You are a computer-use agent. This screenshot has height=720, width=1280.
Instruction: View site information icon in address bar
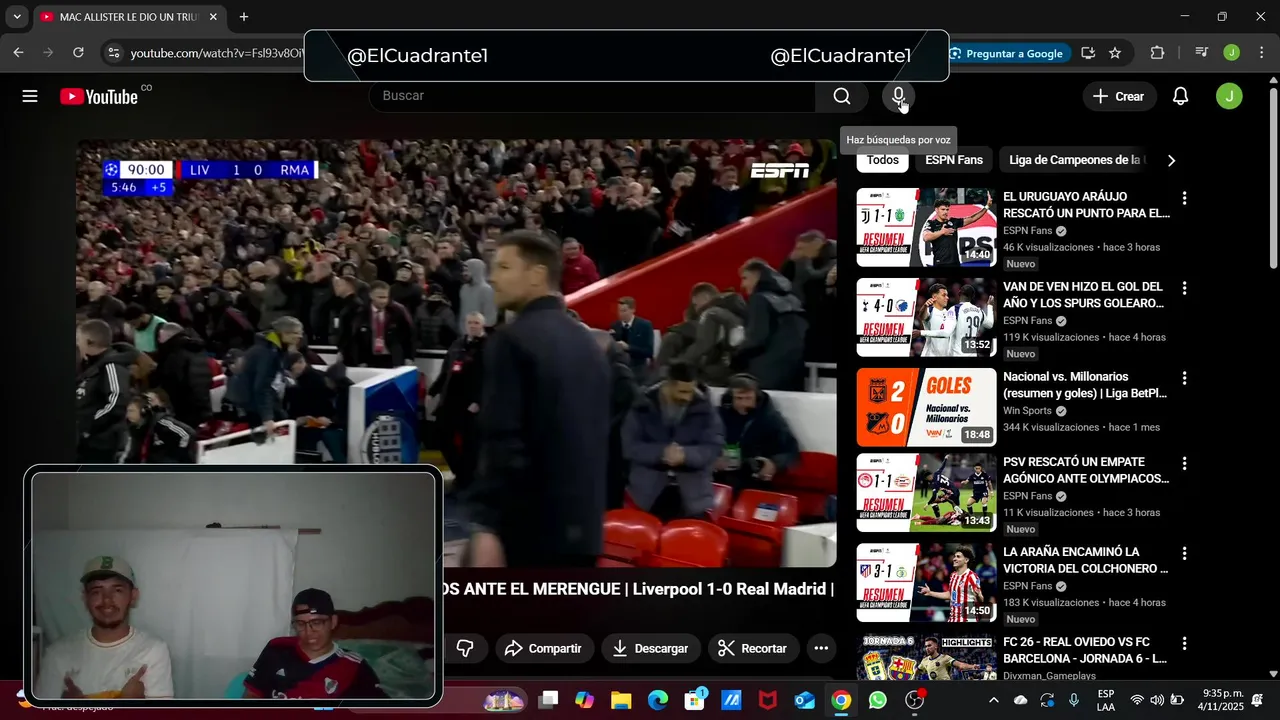(x=113, y=53)
